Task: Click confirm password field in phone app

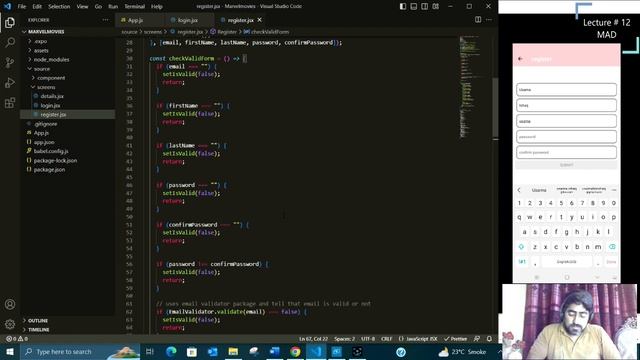Action: tap(566, 152)
